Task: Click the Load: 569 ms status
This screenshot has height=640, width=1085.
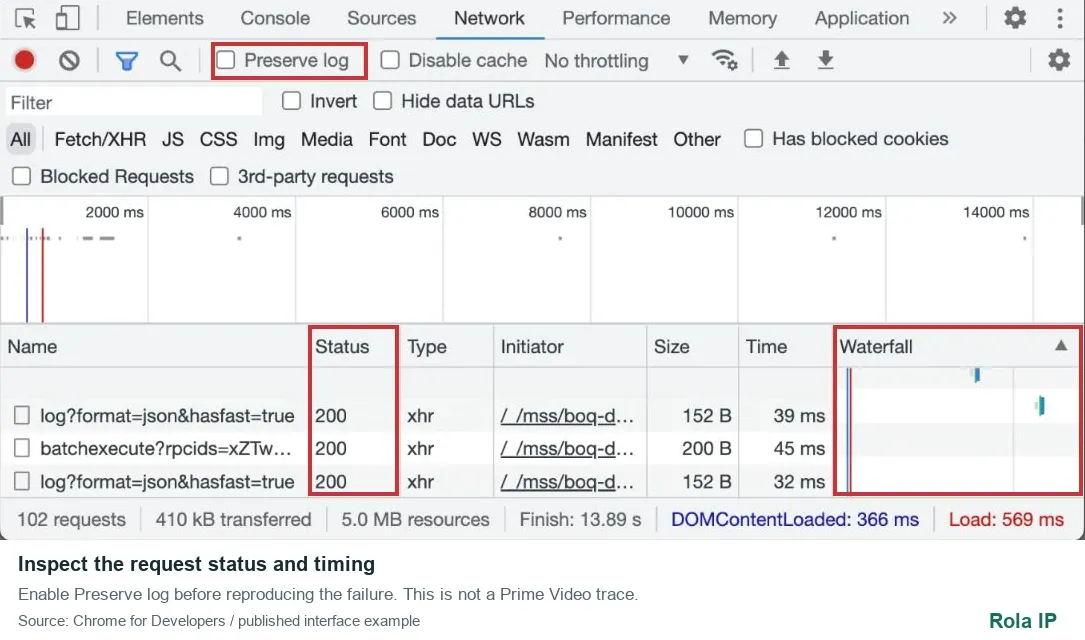Action: (1005, 520)
